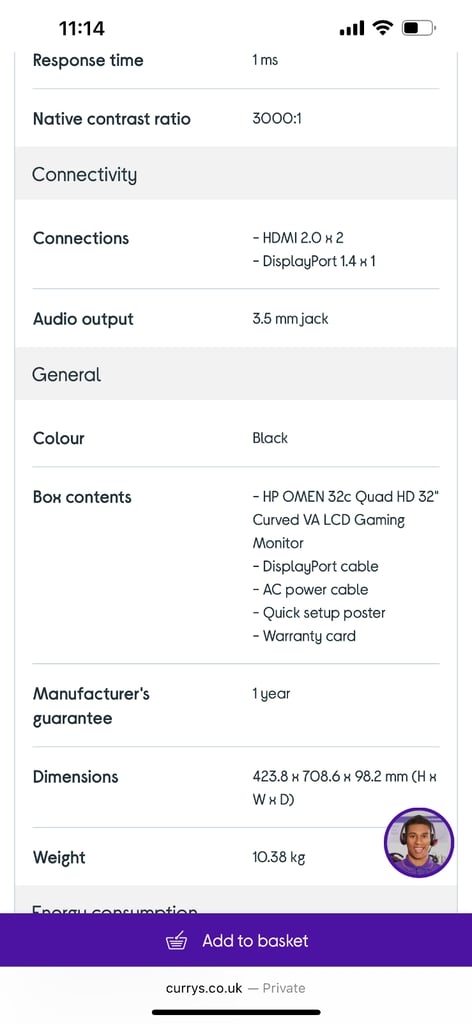The image size is (472, 1024).
Task: Tap the battery icon in status bar
Action: 419,28
